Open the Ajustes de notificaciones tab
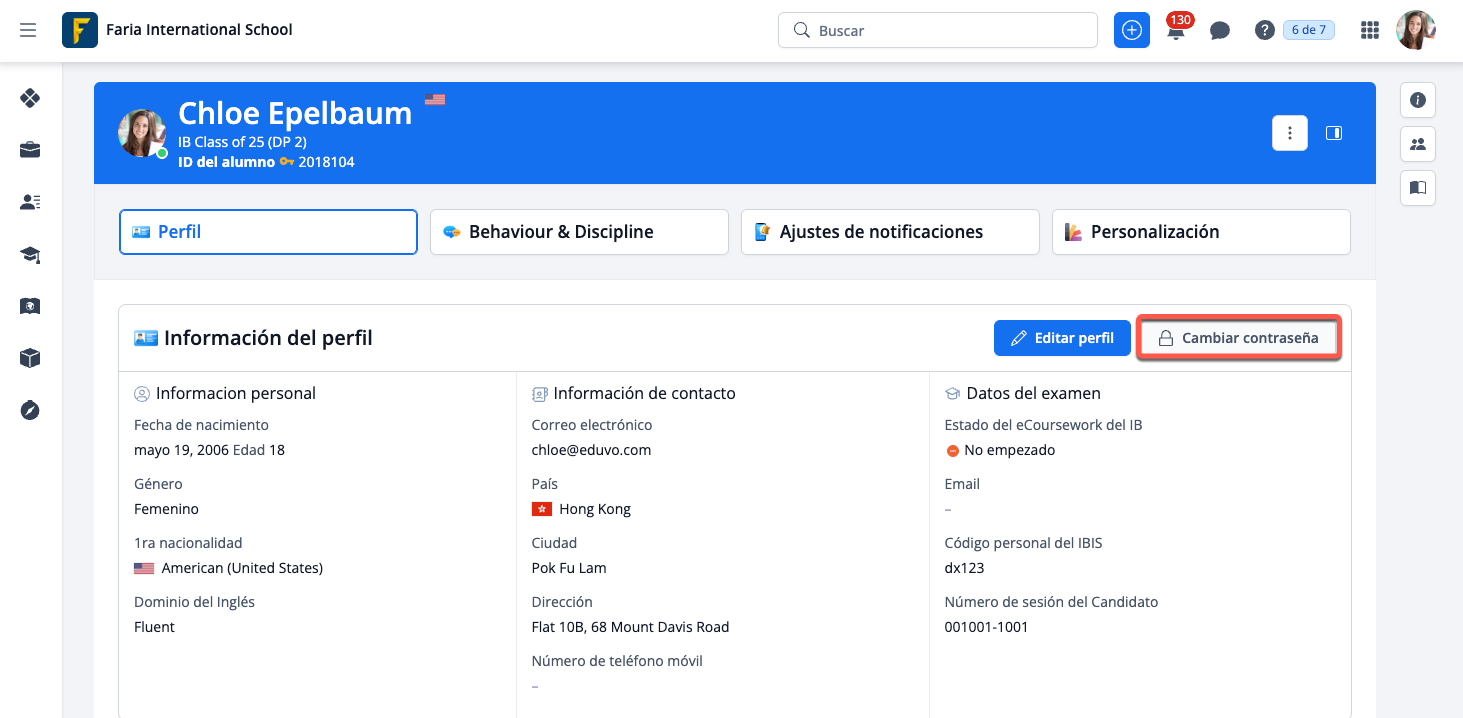 pos(890,232)
